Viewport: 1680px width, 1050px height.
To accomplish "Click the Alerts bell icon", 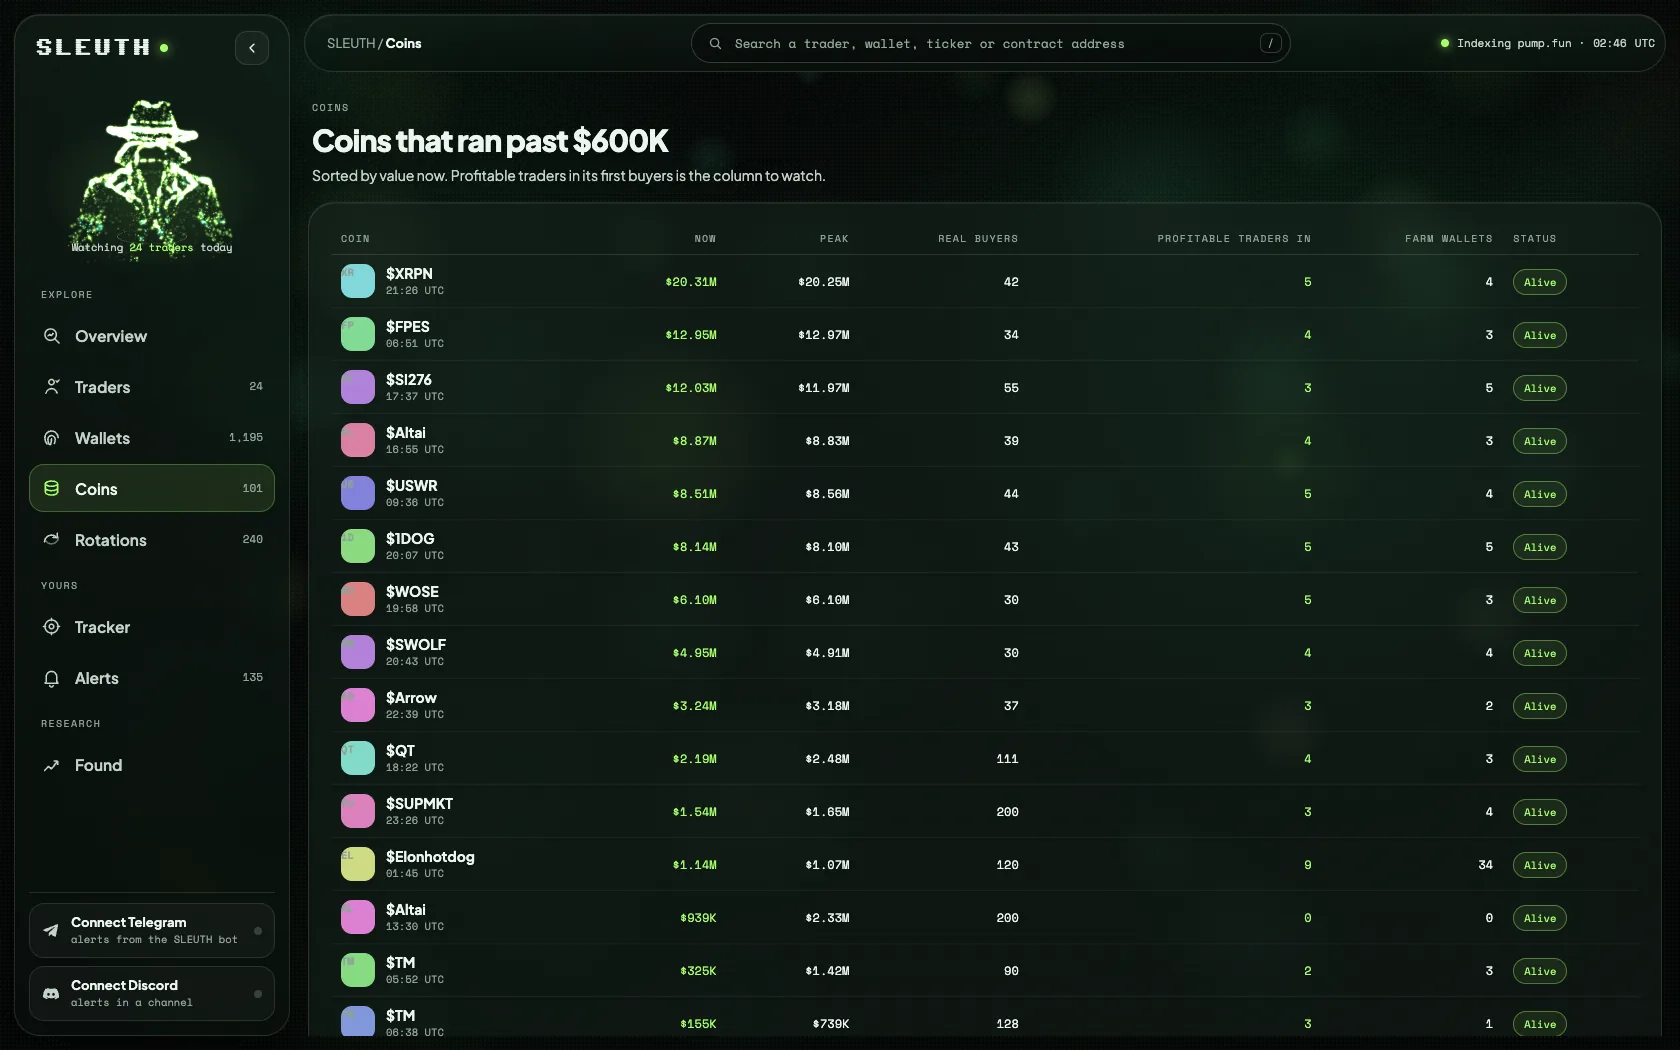I will [52, 678].
